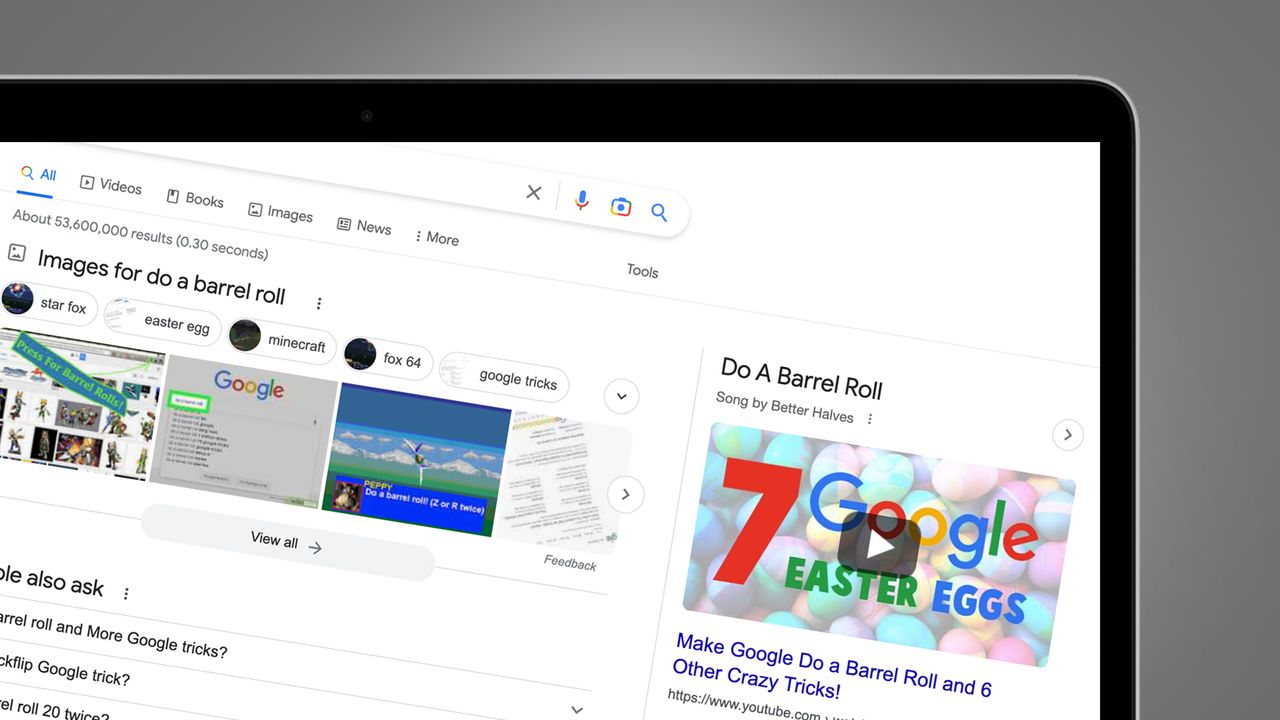Image resolution: width=1280 pixels, height=720 pixels.
Task: Advance the knowledge panel with right arrow
Action: (x=1068, y=435)
